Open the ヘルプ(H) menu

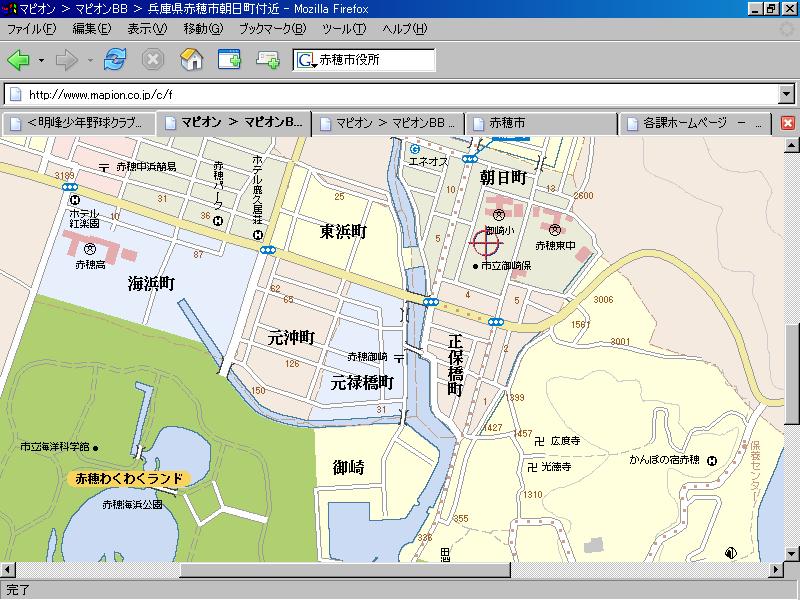pyautogui.click(x=405, y=29)
